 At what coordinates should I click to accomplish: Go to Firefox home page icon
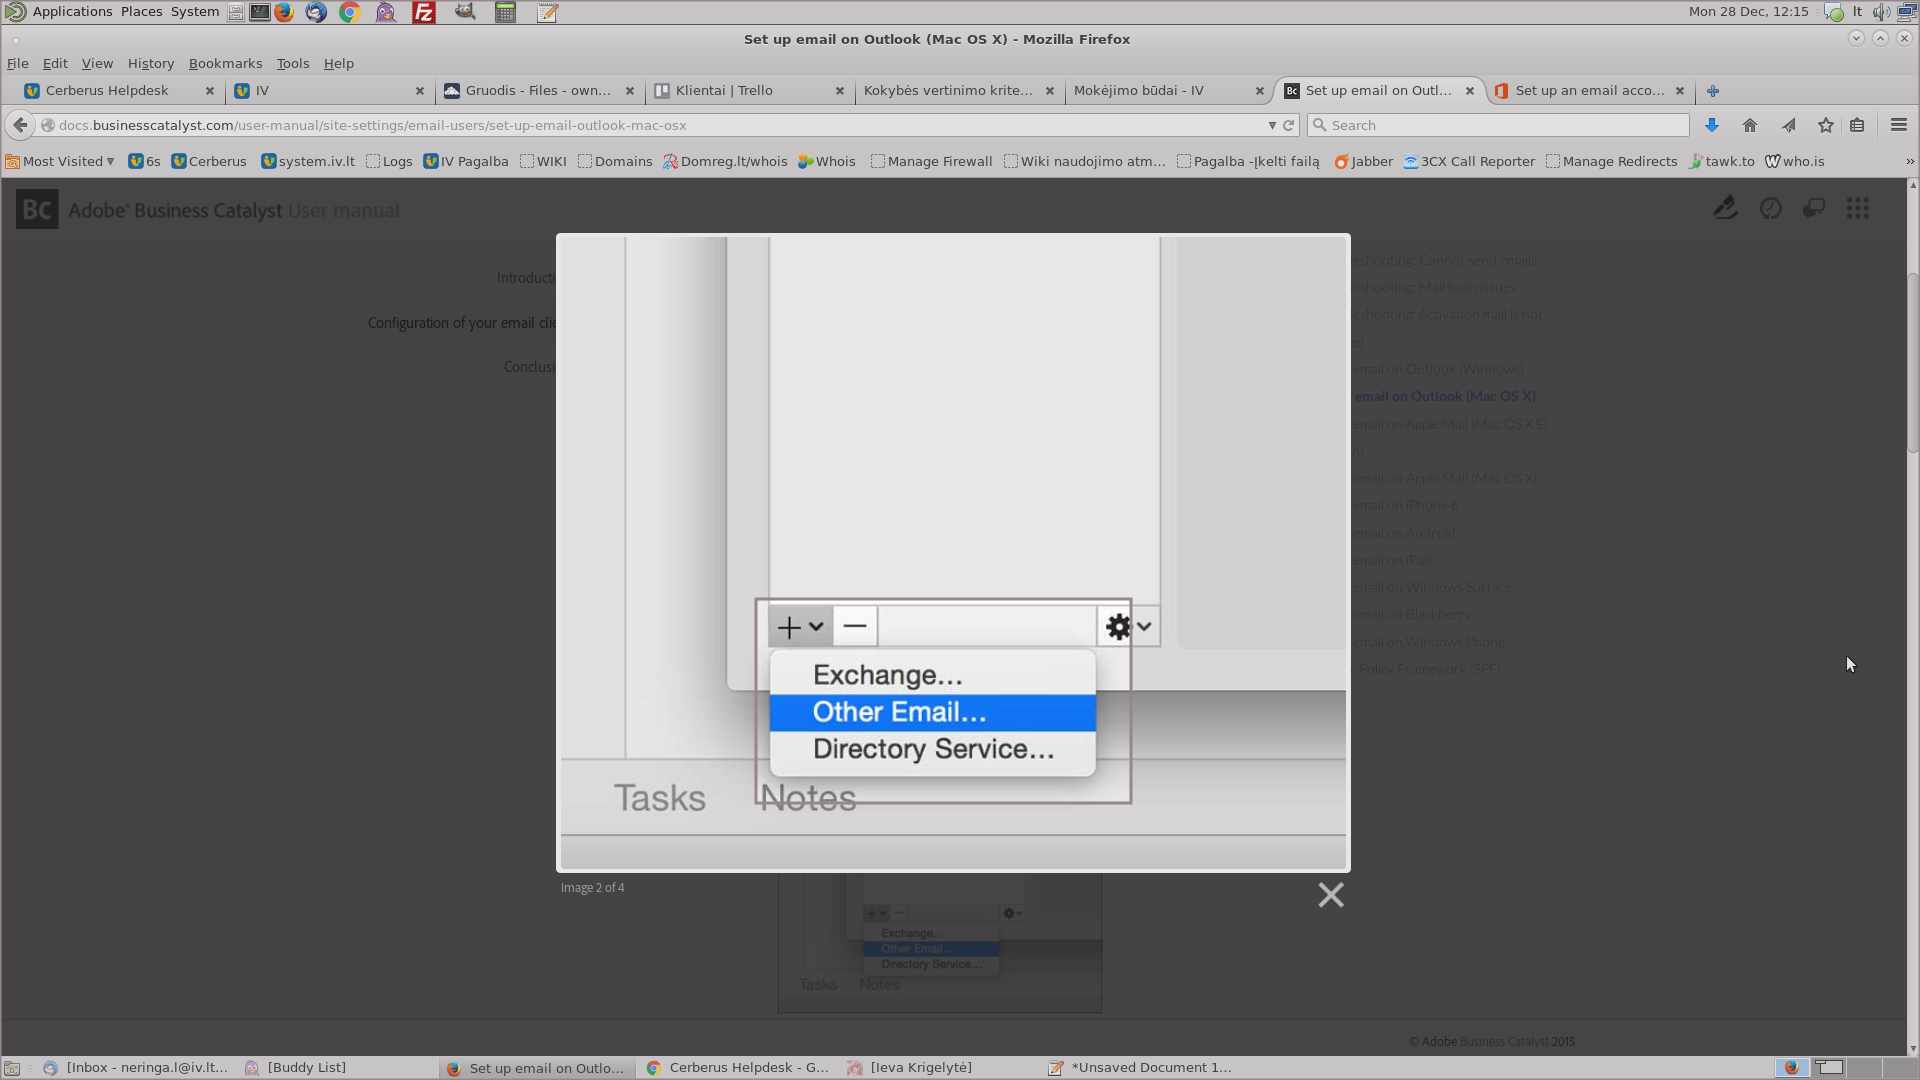point(1750,125)
